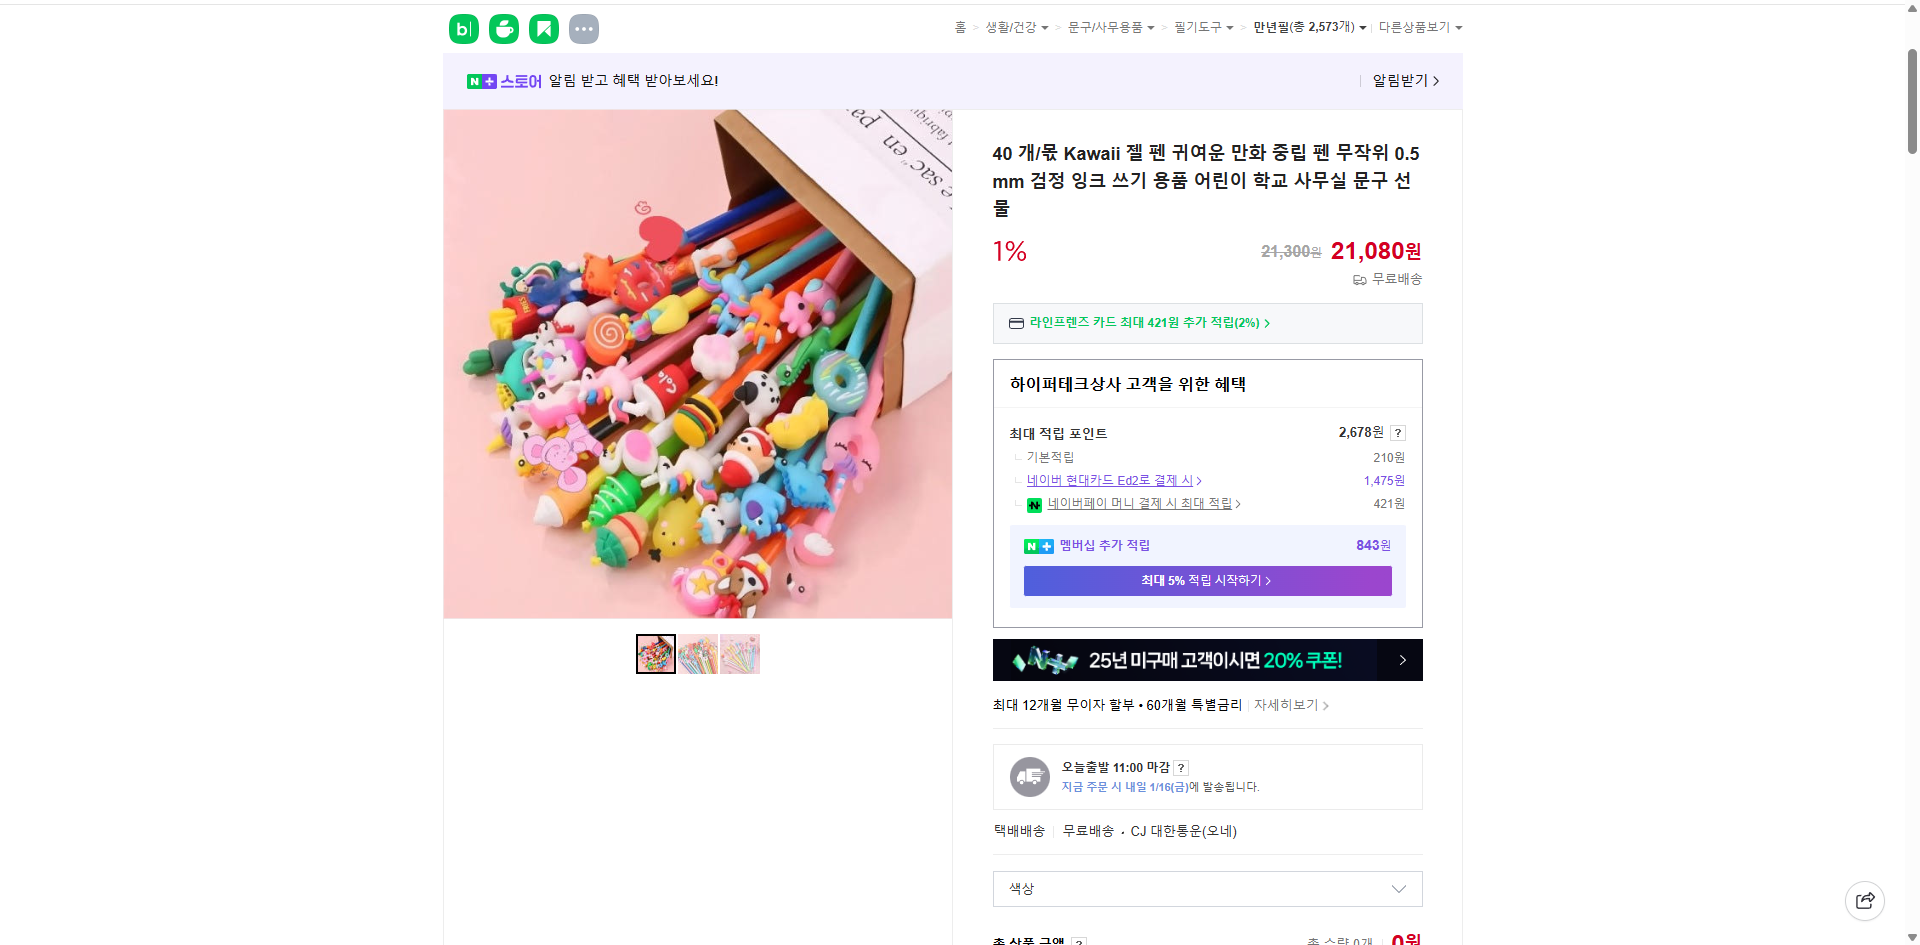Open the gray more options (...) icon
This screenshot has width=1920, height=945.
coord(583,29)
